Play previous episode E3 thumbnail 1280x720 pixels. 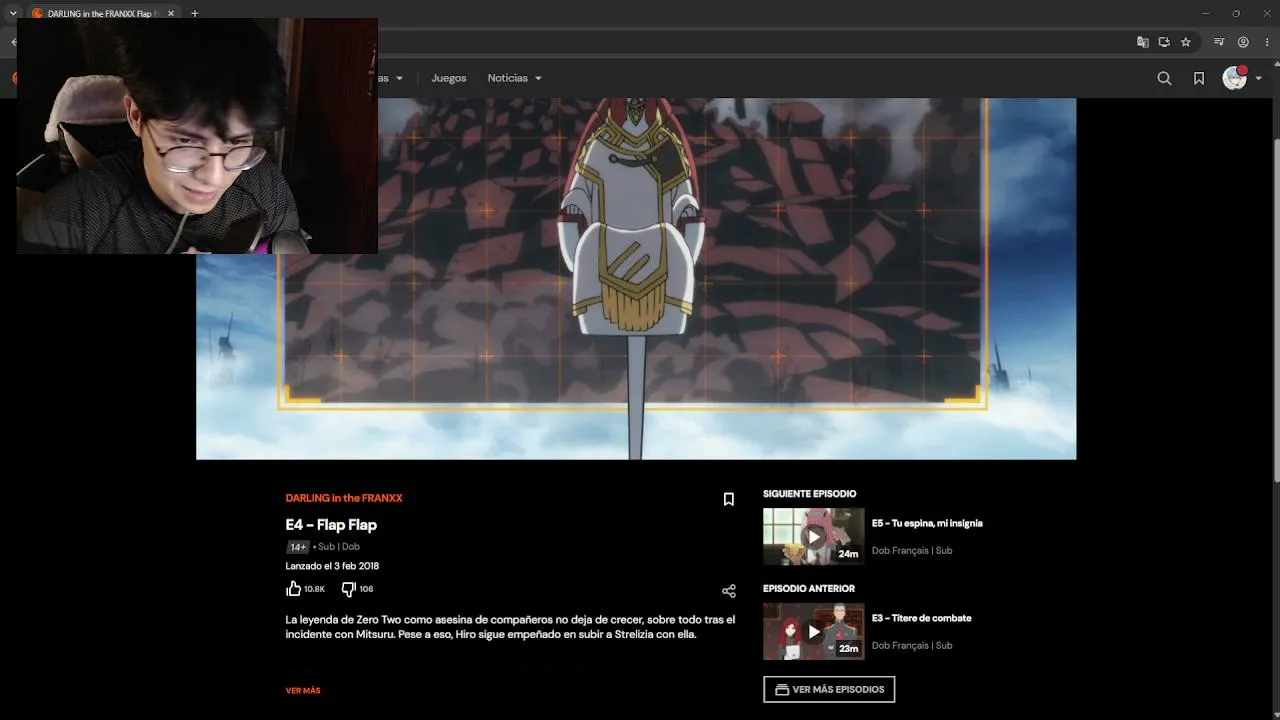[813, 631]
